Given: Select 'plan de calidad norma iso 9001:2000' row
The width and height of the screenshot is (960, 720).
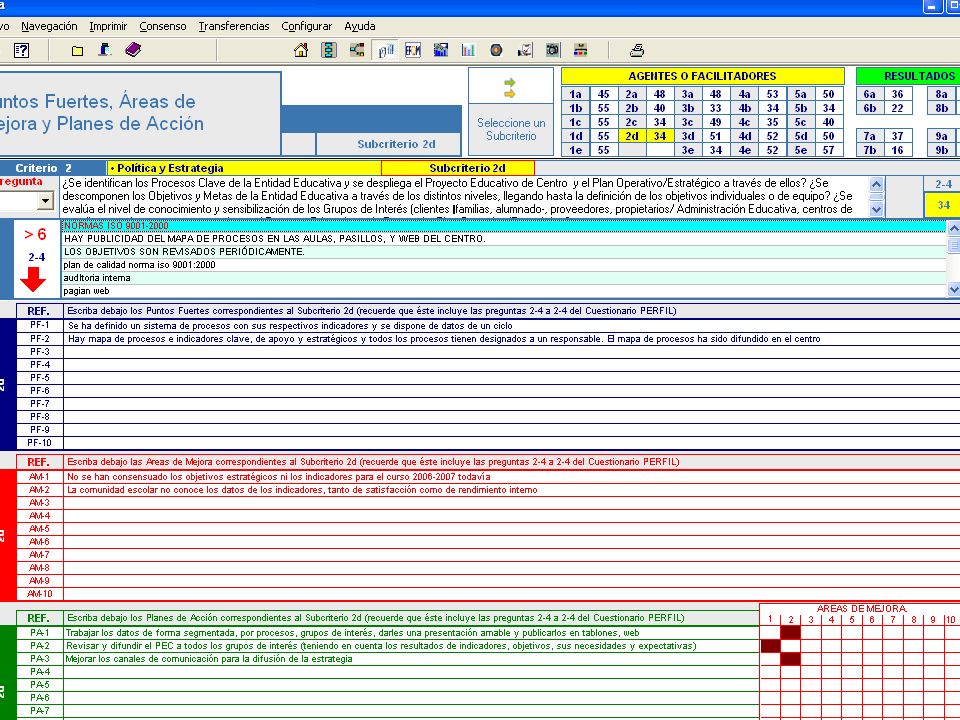Looking at the screenshot, I should pos(504,265).
